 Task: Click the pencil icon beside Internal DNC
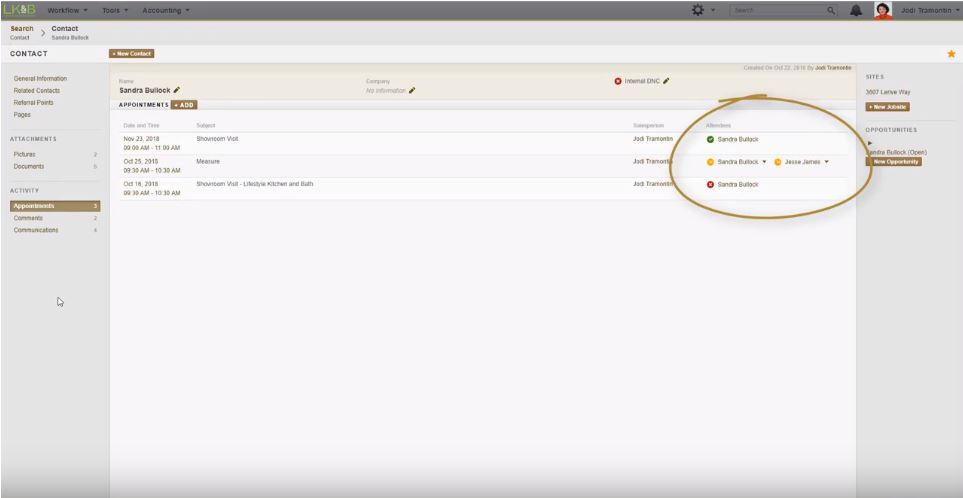click(x=666, y=81)
